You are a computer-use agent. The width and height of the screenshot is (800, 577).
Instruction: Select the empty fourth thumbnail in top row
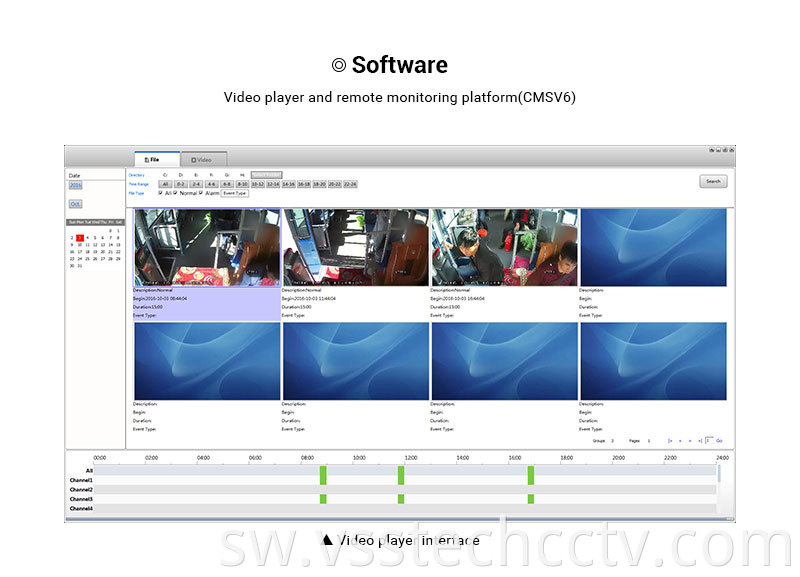click(654, 247)
